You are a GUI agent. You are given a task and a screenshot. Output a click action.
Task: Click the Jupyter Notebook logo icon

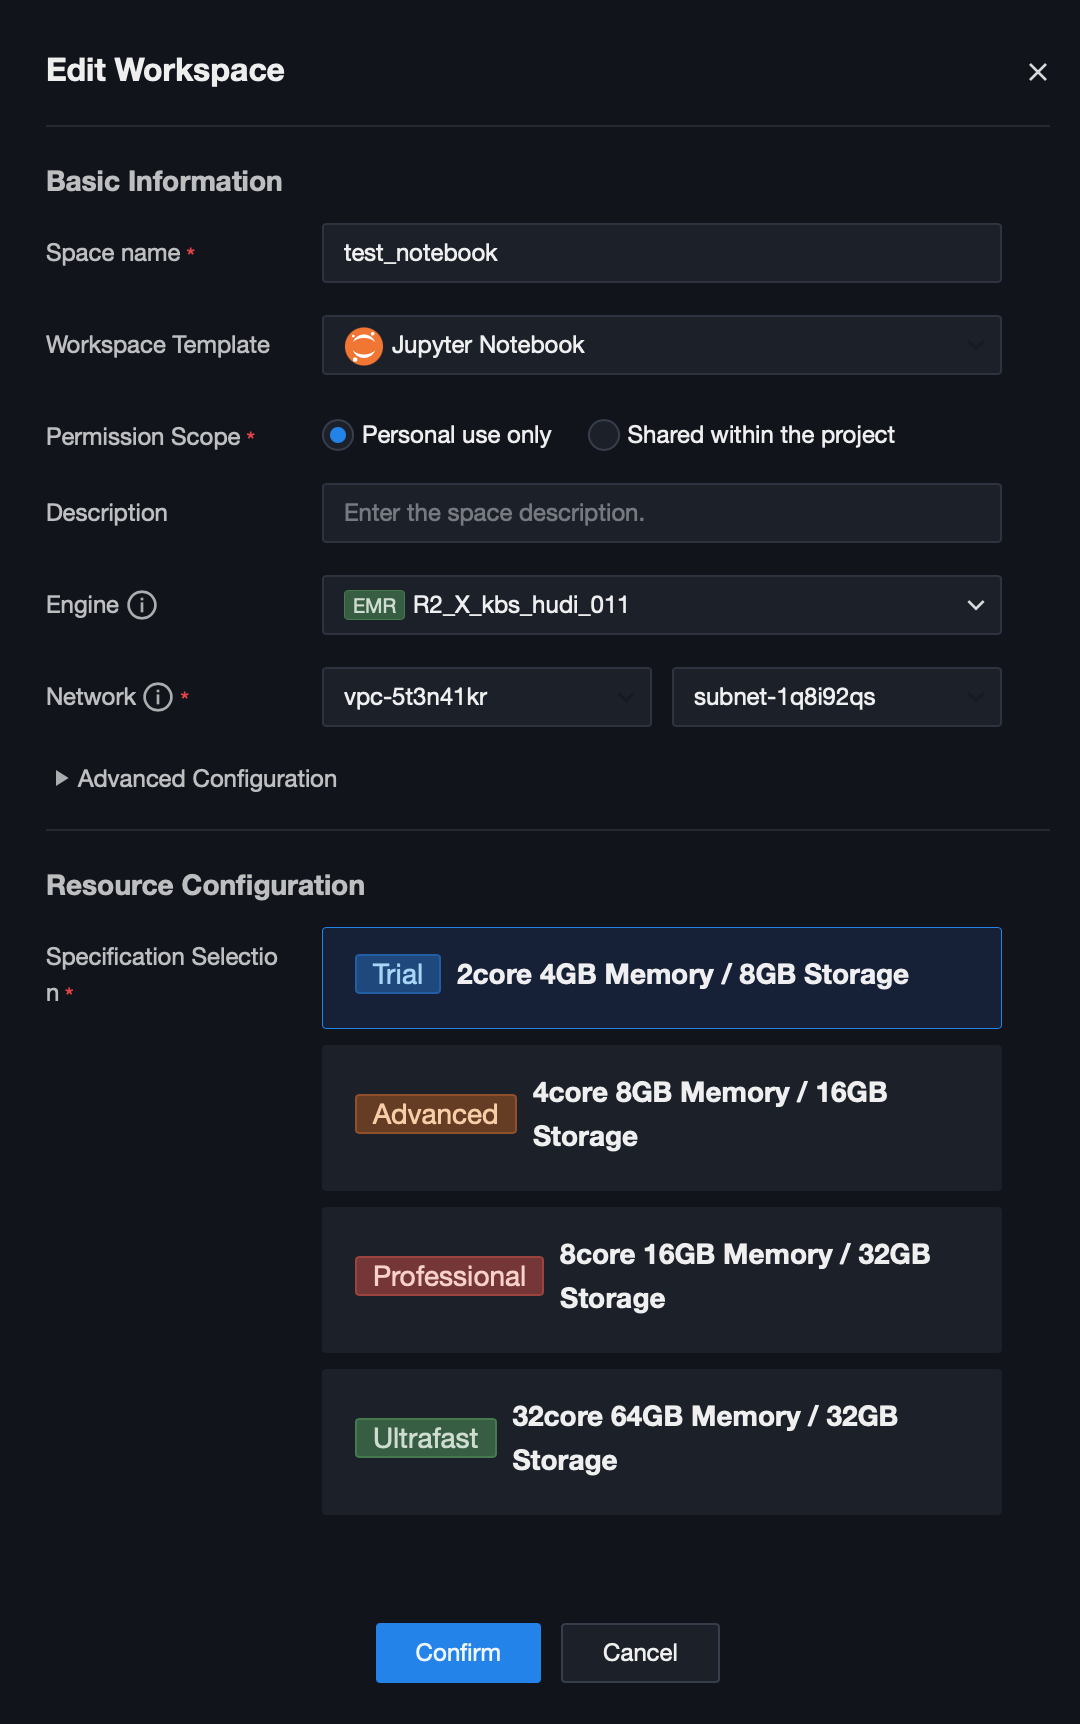tap(363, 346)
